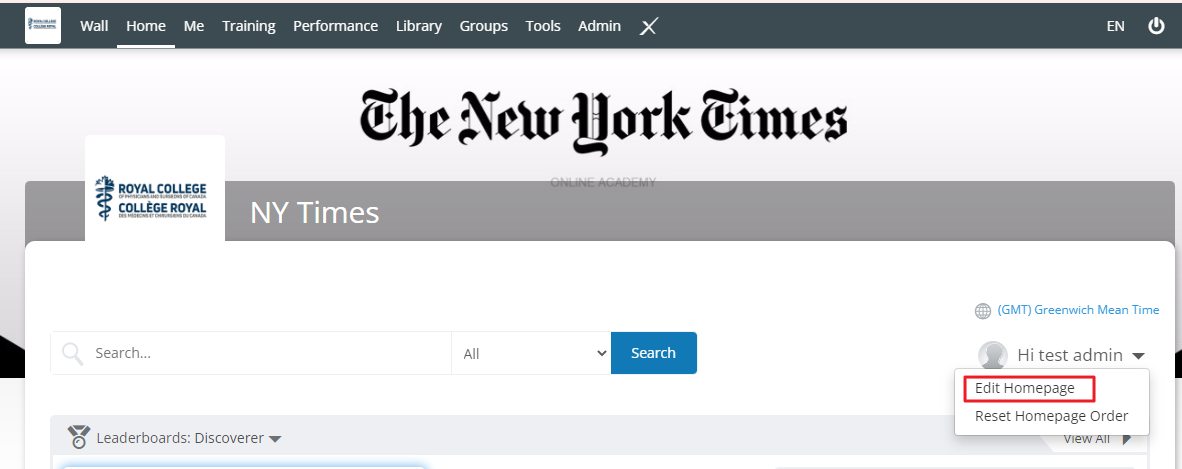This screenshot has height=469, width=1182.
Task: Go to the Home tab
Action: point(145,26)
